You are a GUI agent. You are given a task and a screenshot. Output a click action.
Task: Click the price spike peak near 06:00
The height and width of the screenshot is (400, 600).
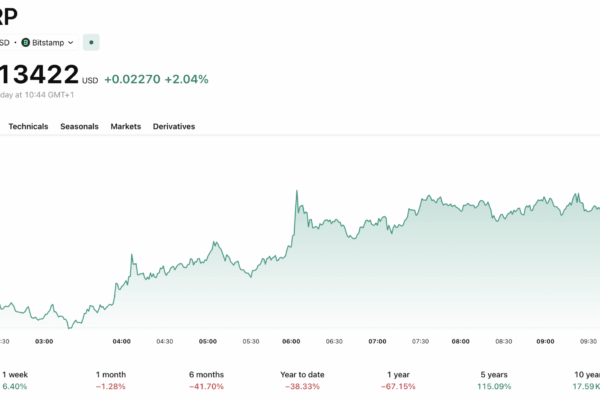tap(297, 191)
